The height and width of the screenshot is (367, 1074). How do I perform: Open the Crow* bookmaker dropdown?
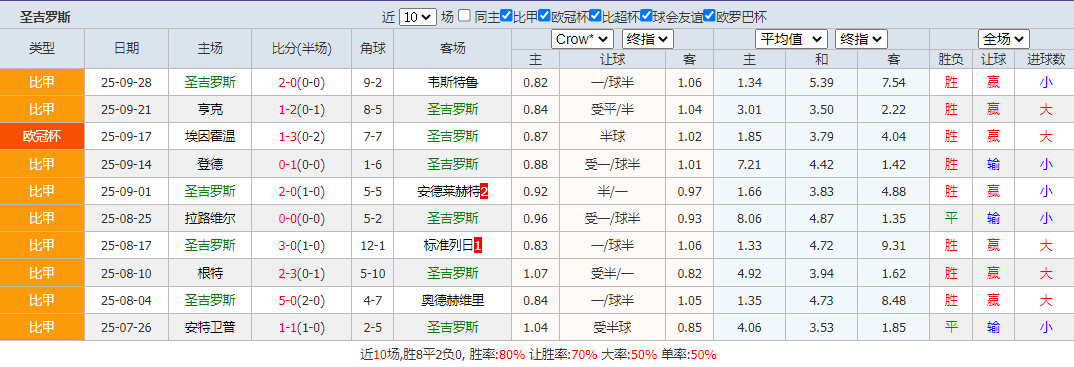(582, 39)
